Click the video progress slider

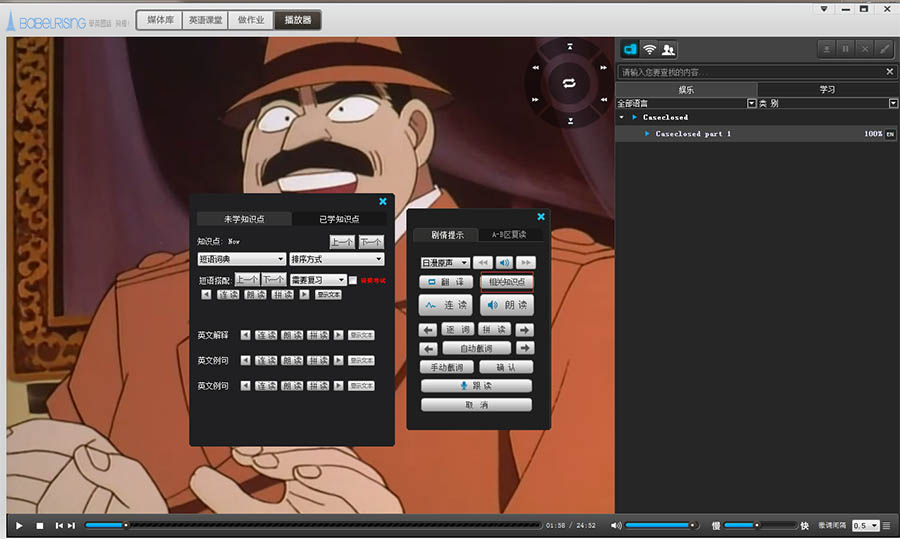(313, 525)
